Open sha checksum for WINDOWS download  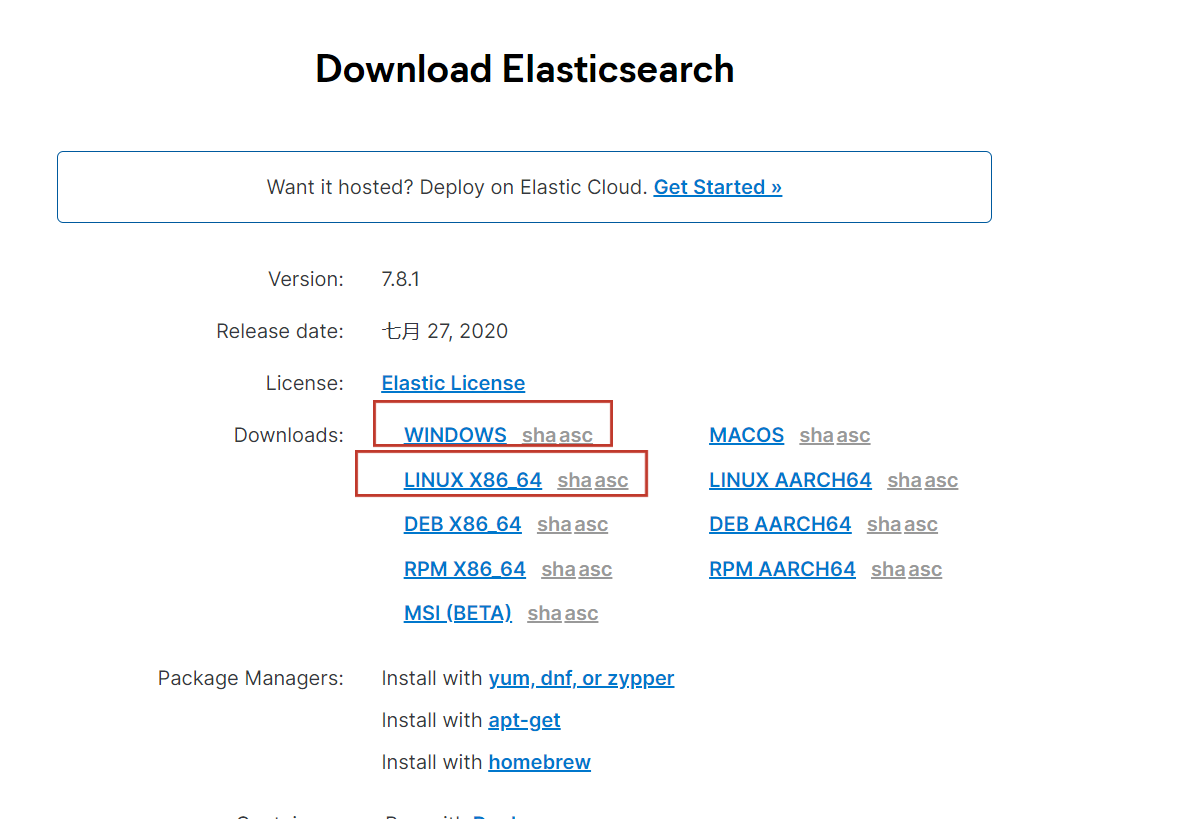(538, 435)
